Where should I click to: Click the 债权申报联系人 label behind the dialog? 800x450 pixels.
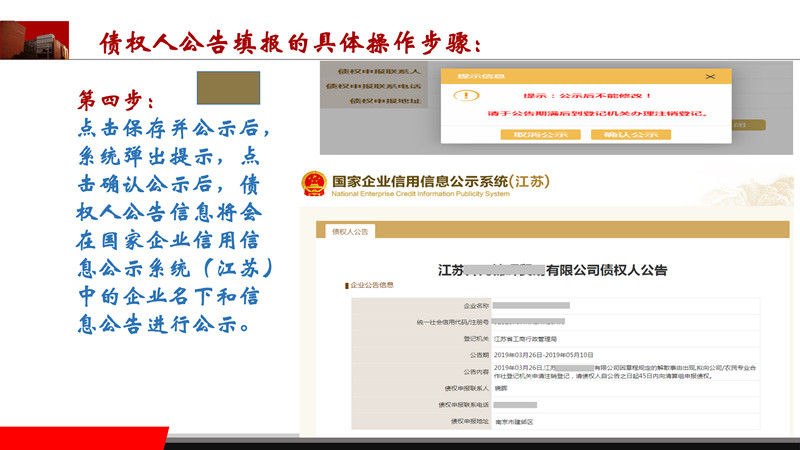point(382,73)
